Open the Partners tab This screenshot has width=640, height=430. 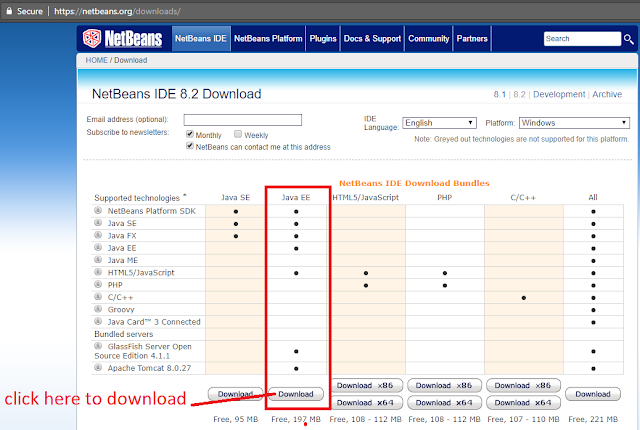tap(472, 39)
